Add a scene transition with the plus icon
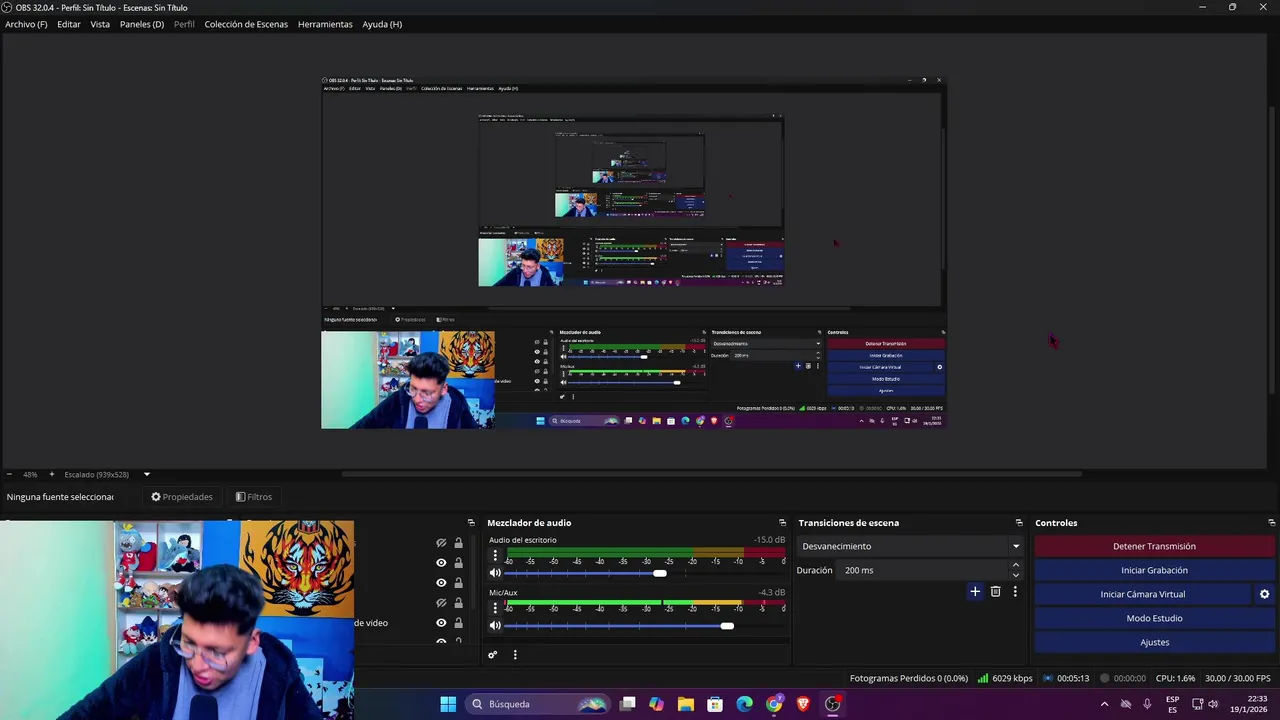 (975, 592)
